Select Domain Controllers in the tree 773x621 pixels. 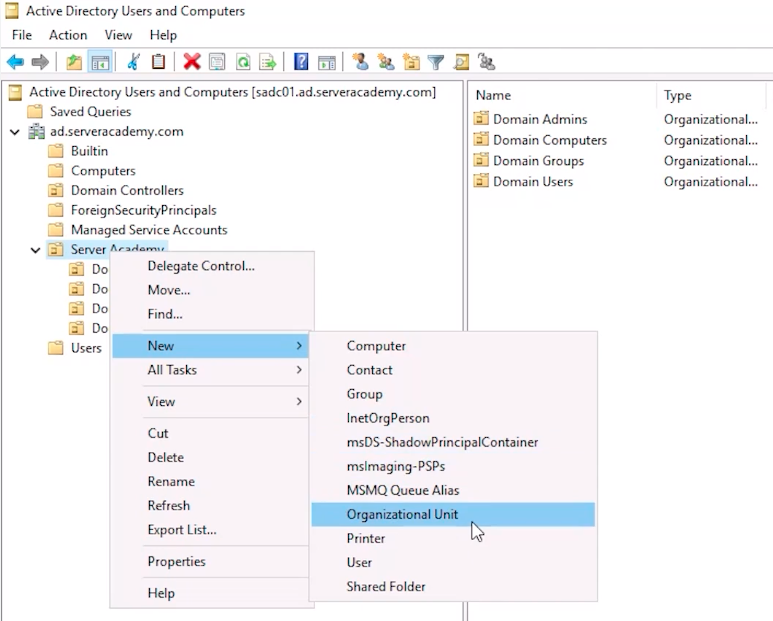(x=126, y=190)
